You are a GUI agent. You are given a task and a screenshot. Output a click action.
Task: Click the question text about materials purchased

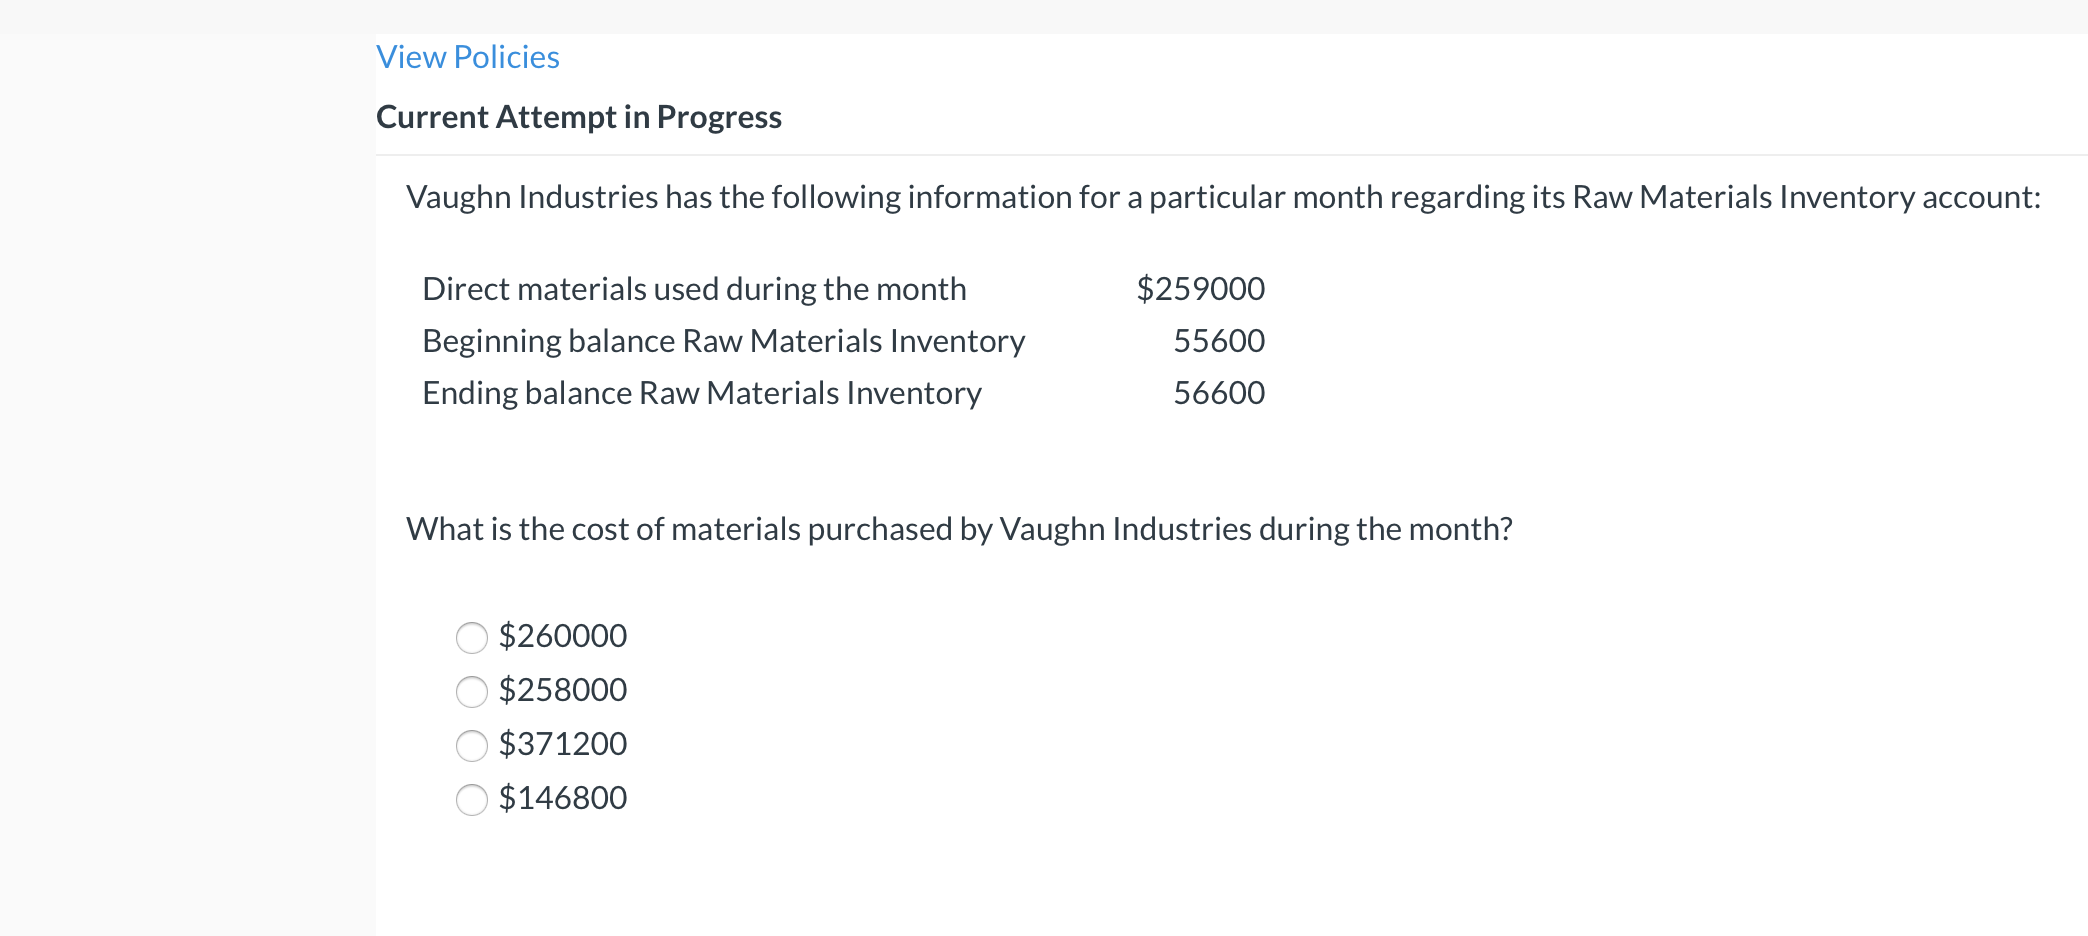click(959, 529)
